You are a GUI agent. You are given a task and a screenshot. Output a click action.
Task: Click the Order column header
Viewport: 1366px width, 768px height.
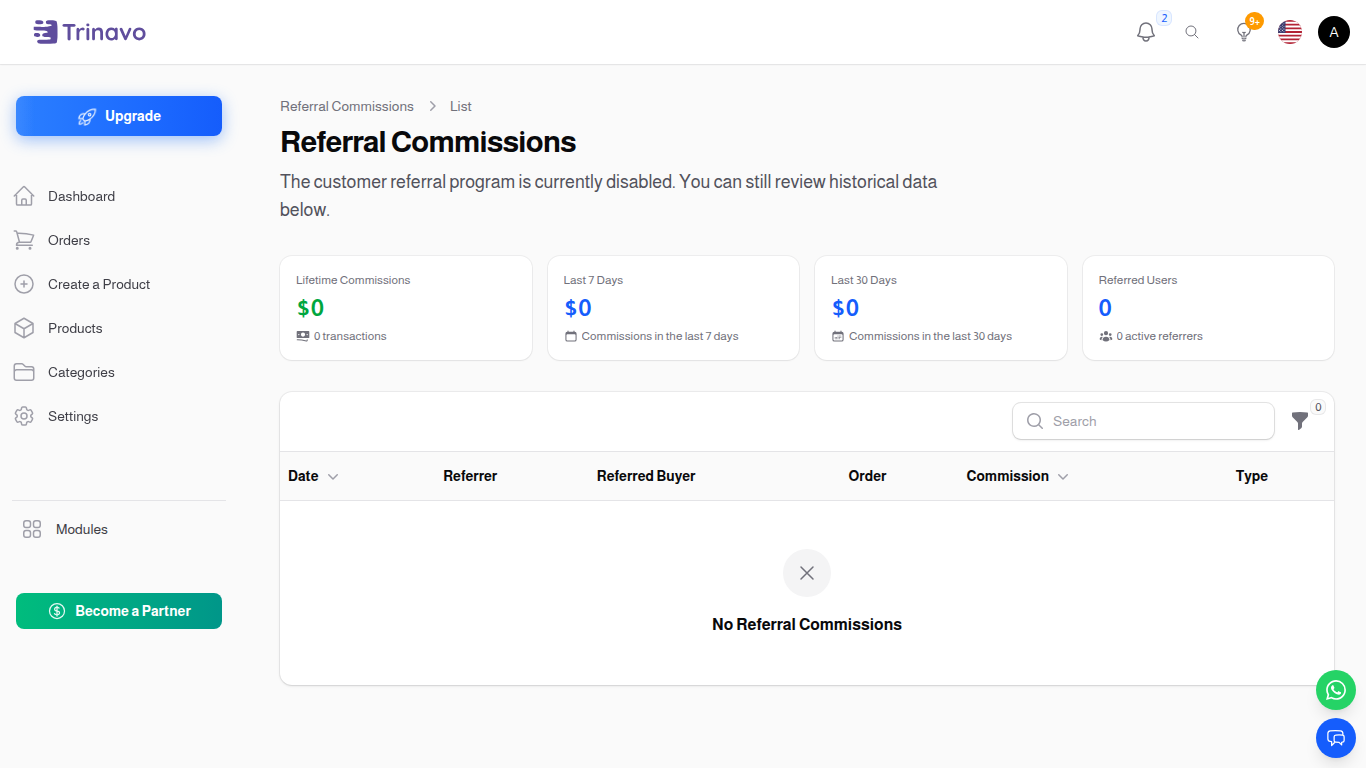(x=867, y=476)
